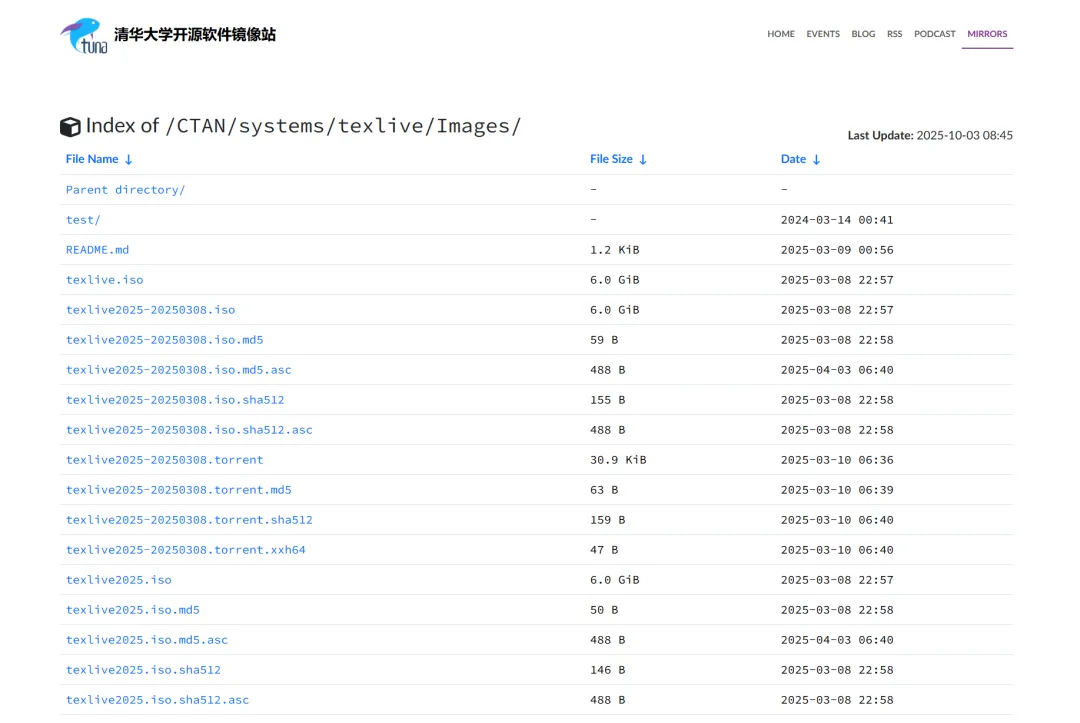Viewport: 1080px width, 723px height.
Task: Click the File Name column header
Action: tap(92, 159)
